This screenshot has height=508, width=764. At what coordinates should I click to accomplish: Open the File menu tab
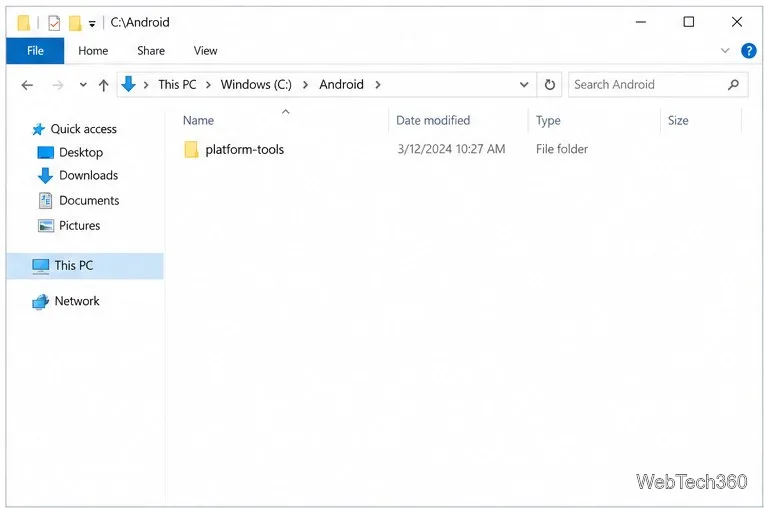(x=35, y=51)
